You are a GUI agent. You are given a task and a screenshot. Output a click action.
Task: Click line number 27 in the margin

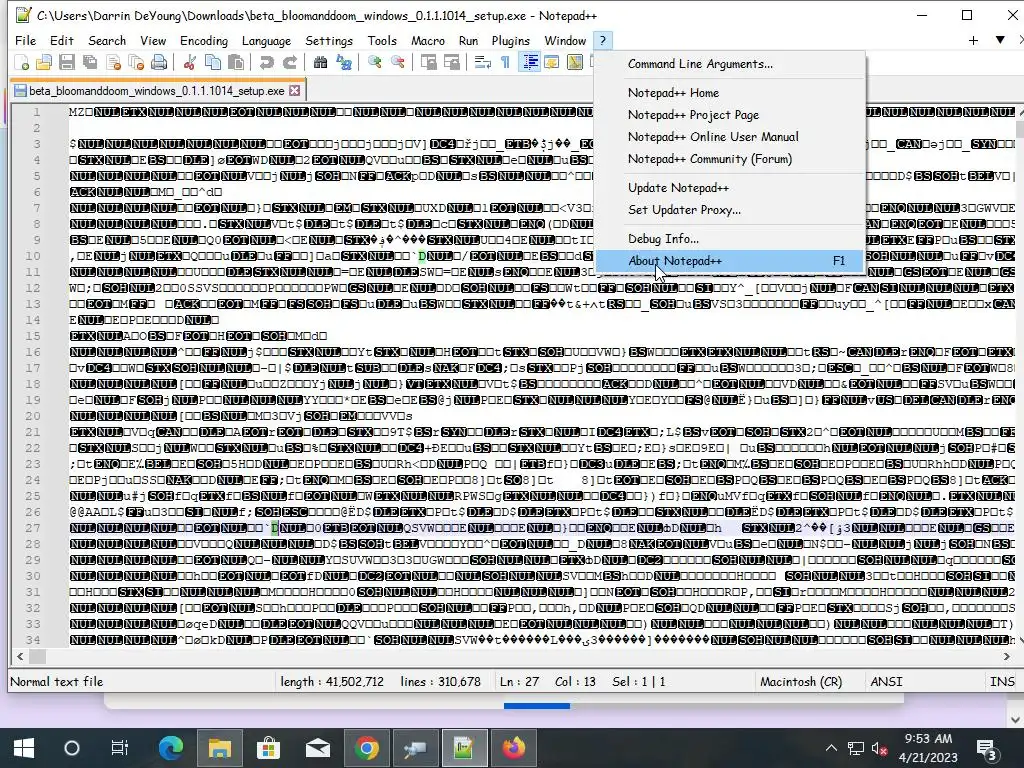point(33,528)
